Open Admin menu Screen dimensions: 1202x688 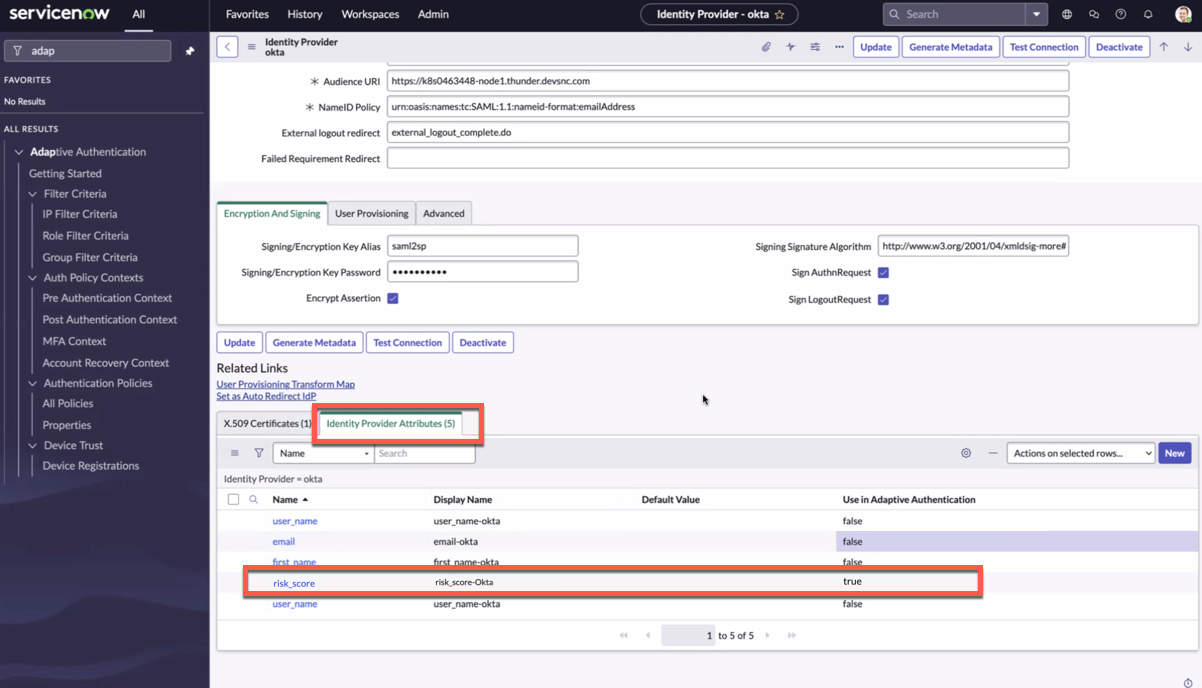coord(433,15)
